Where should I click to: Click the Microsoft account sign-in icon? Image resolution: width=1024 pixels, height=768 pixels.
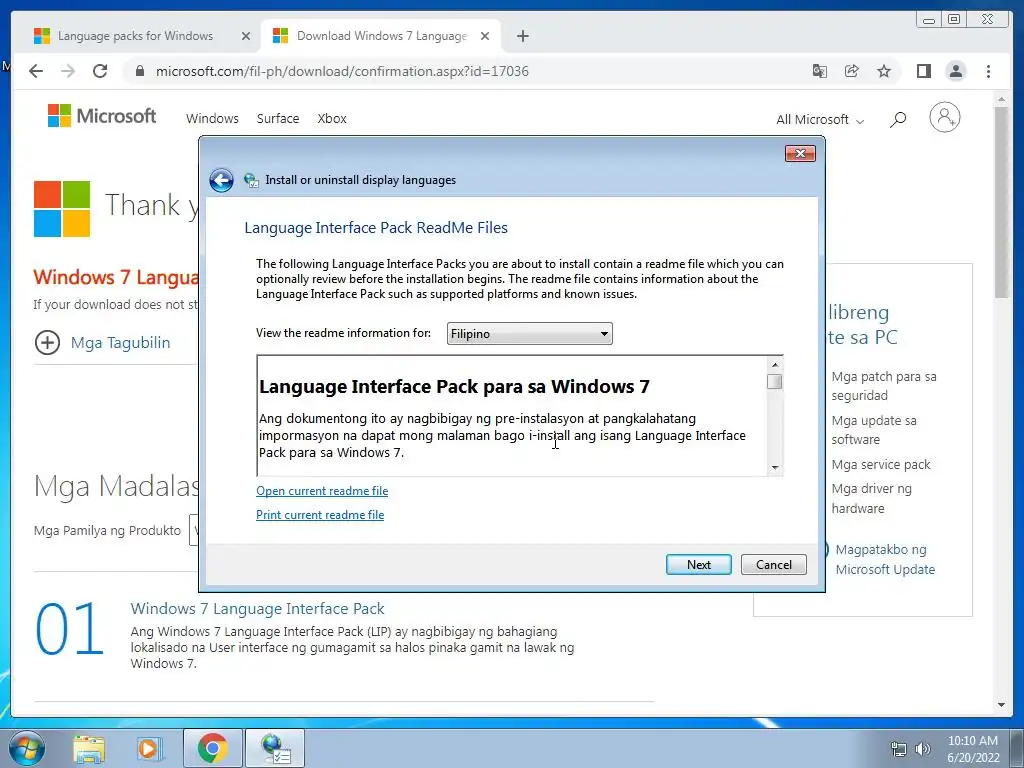(x=944, y=118)
